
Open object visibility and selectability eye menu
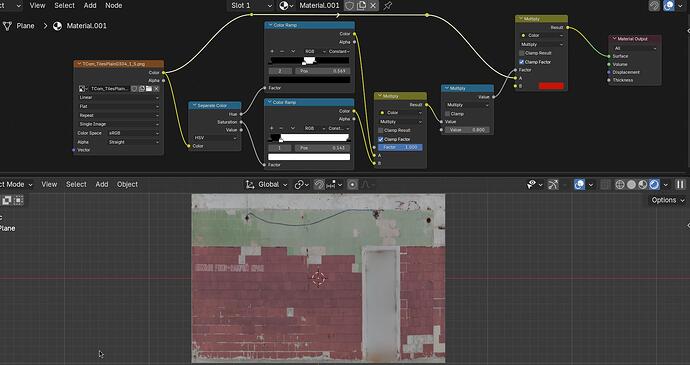(x=534, y=184)
